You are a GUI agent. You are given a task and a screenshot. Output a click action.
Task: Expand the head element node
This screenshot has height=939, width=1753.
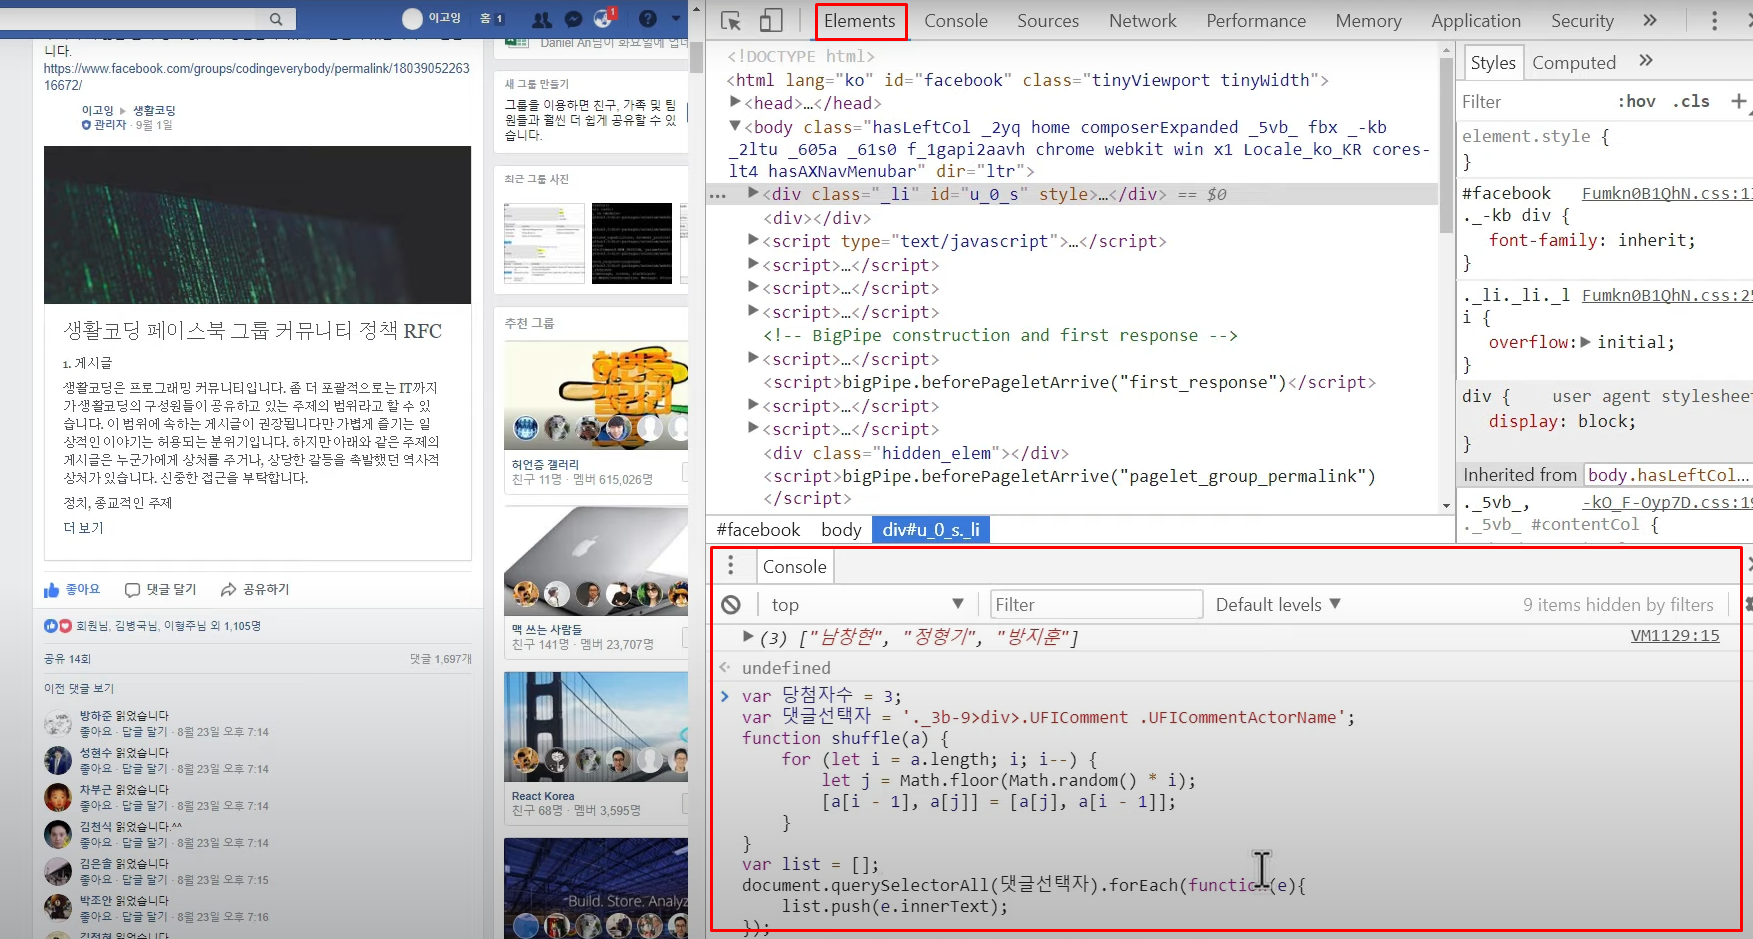pos(735,102)
